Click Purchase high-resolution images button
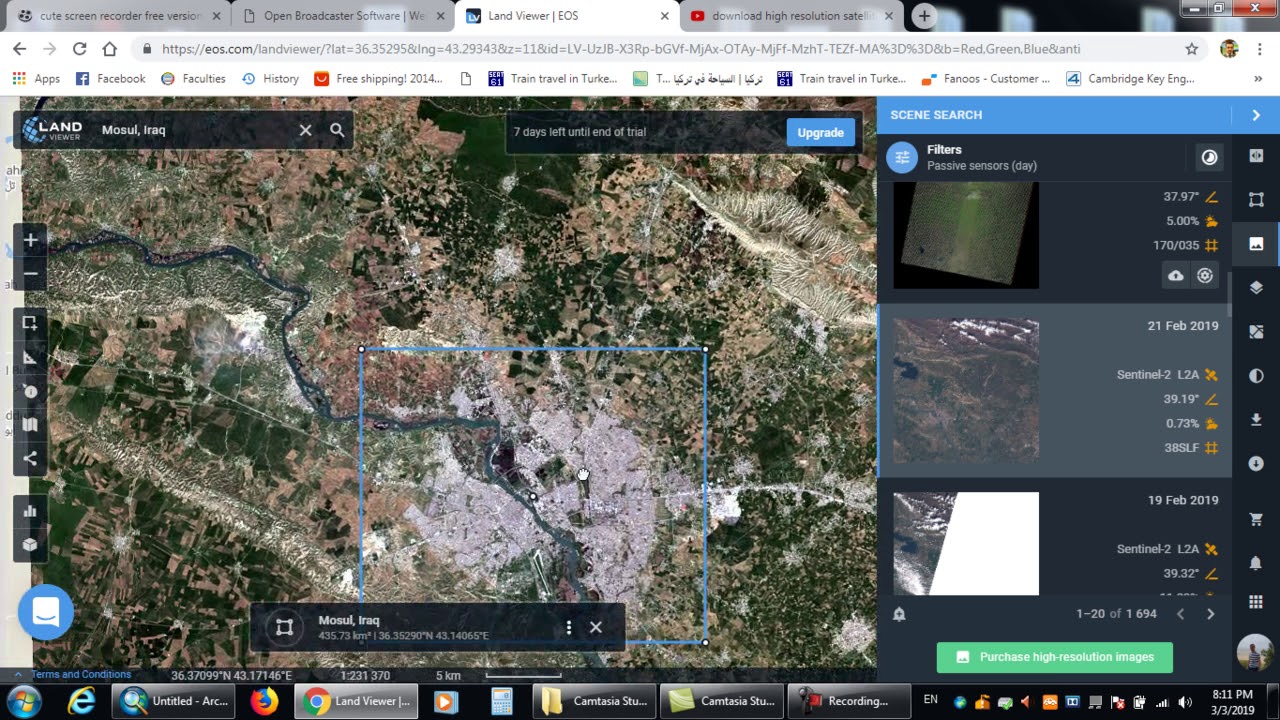Image resolution: width=1280 pixels, height=720 pixels. click(x=1054, y=657)
